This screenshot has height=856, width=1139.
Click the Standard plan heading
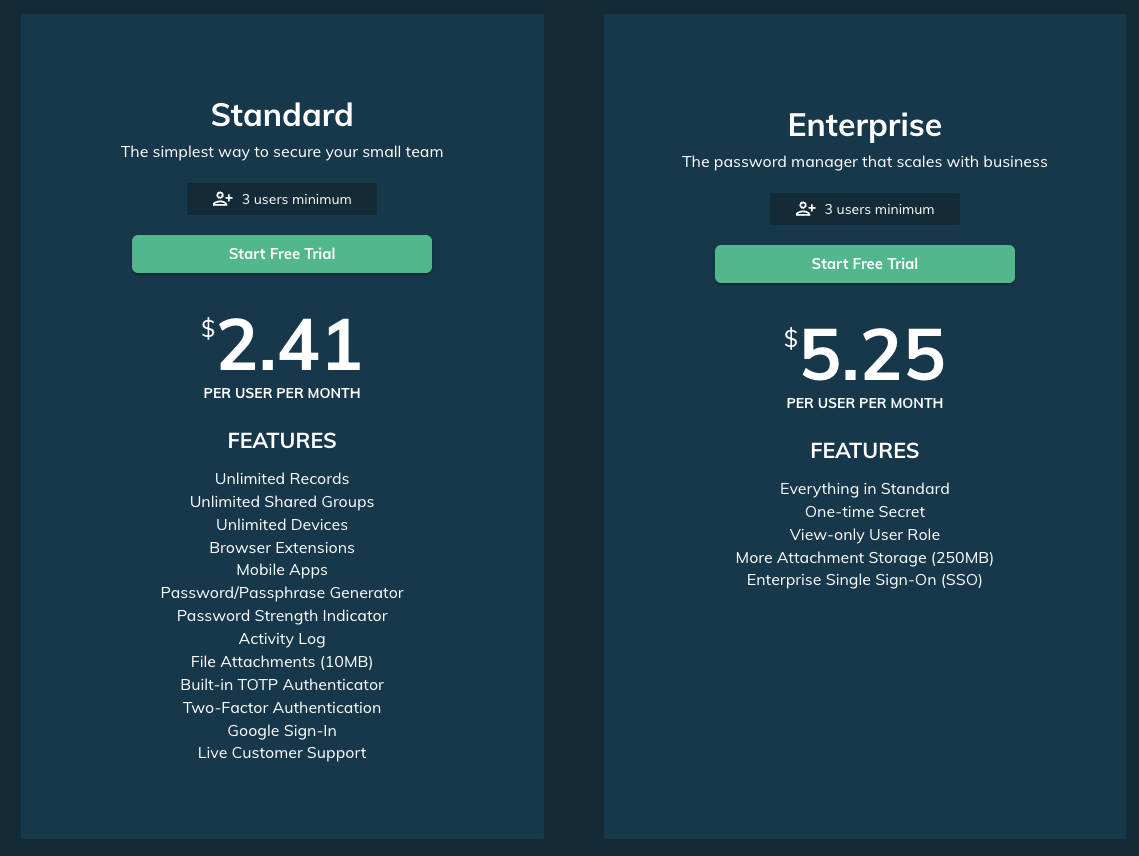point(282,115)
